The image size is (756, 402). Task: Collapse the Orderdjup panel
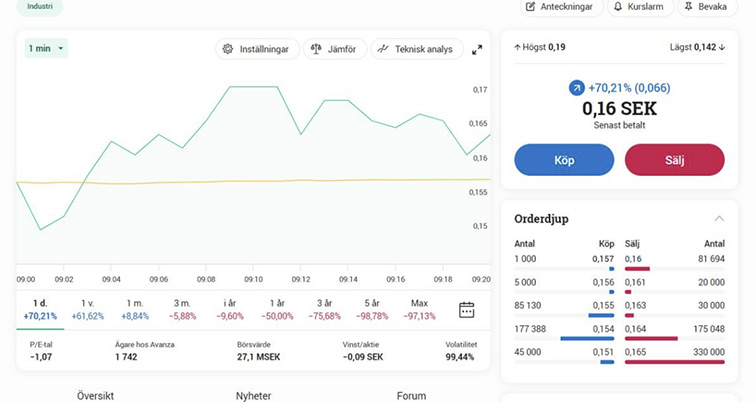pos(718,218)
